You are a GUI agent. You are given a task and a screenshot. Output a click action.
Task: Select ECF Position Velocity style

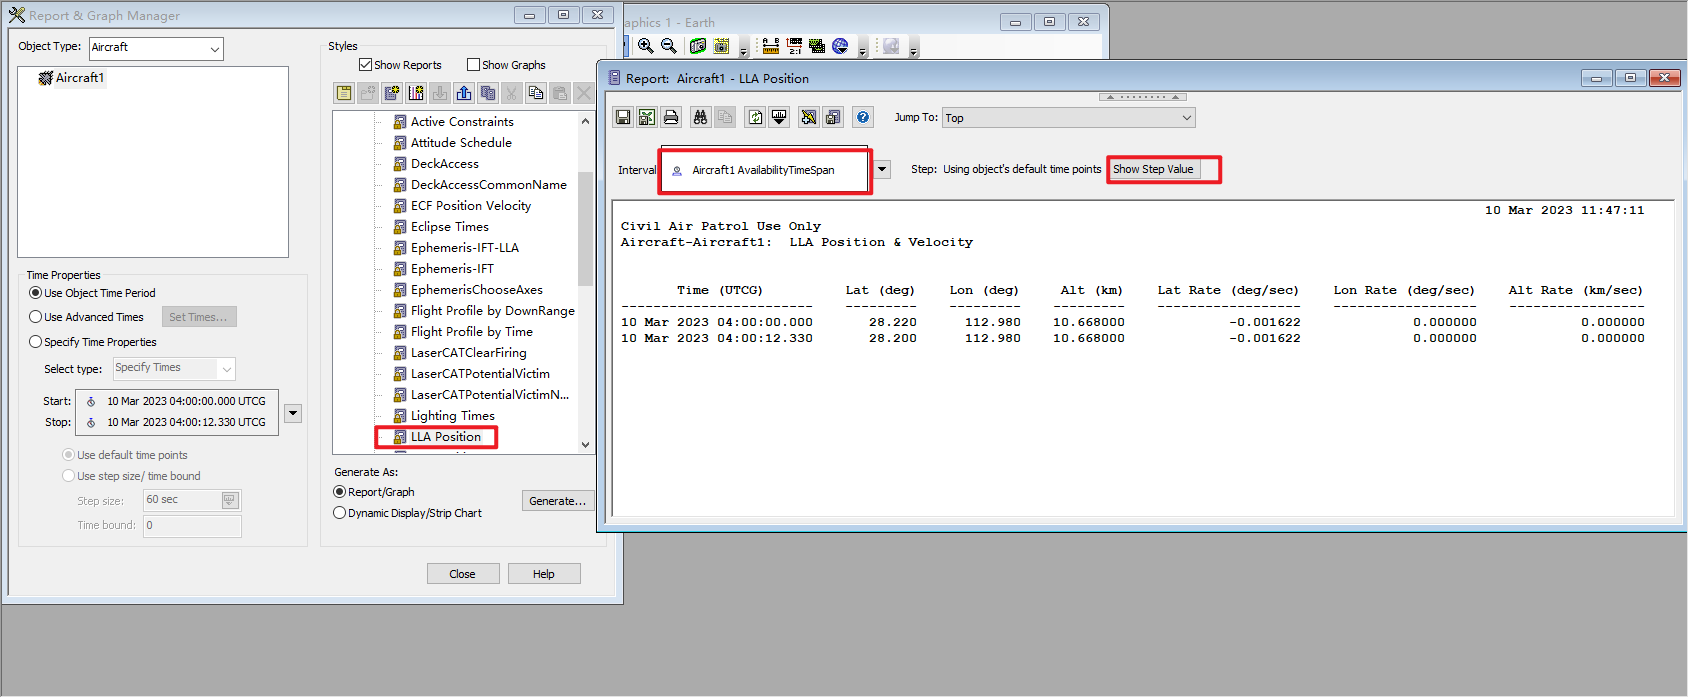pyautogui.click(x=462, y=206)
